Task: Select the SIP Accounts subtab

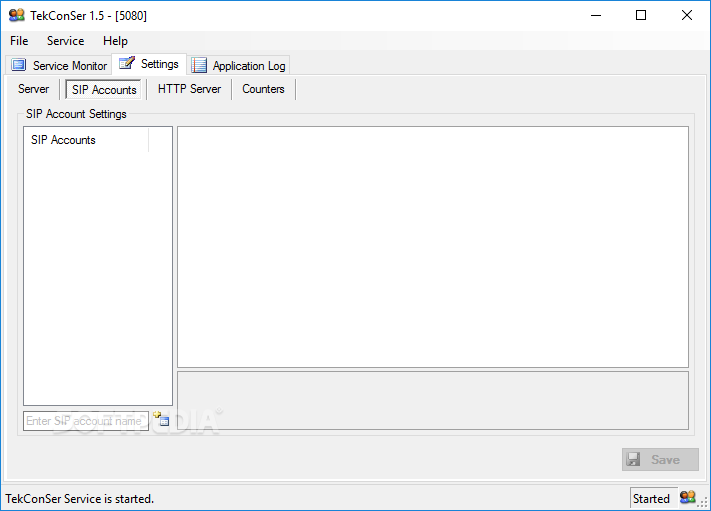Action: pos(104,89)
